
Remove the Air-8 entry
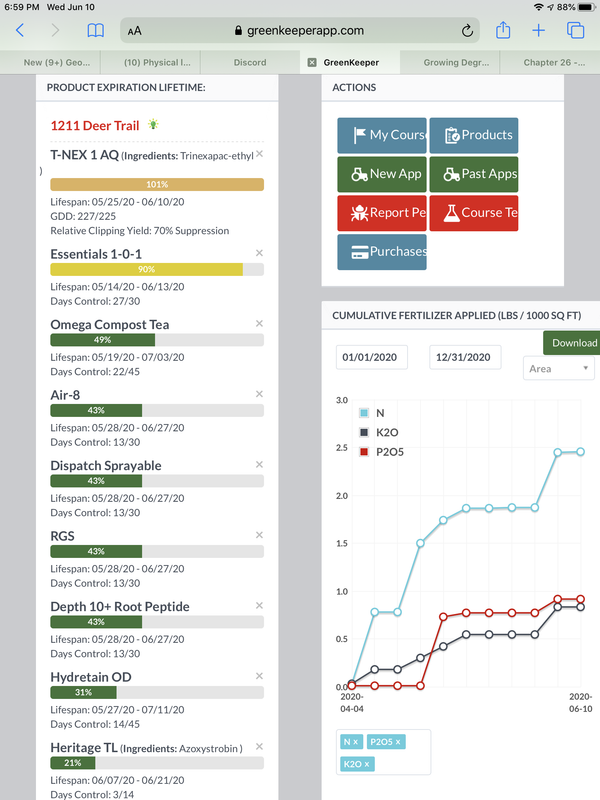point(259,393)
